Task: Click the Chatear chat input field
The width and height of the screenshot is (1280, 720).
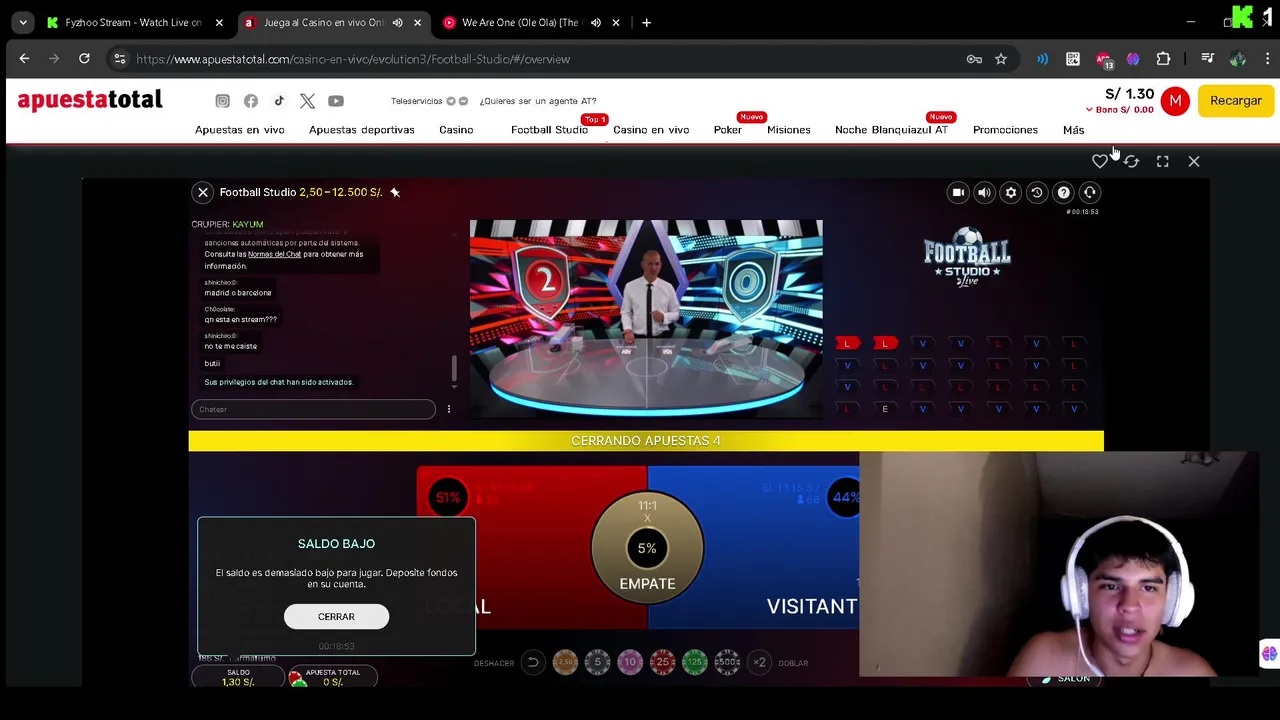Action: (x=313, y=409)
